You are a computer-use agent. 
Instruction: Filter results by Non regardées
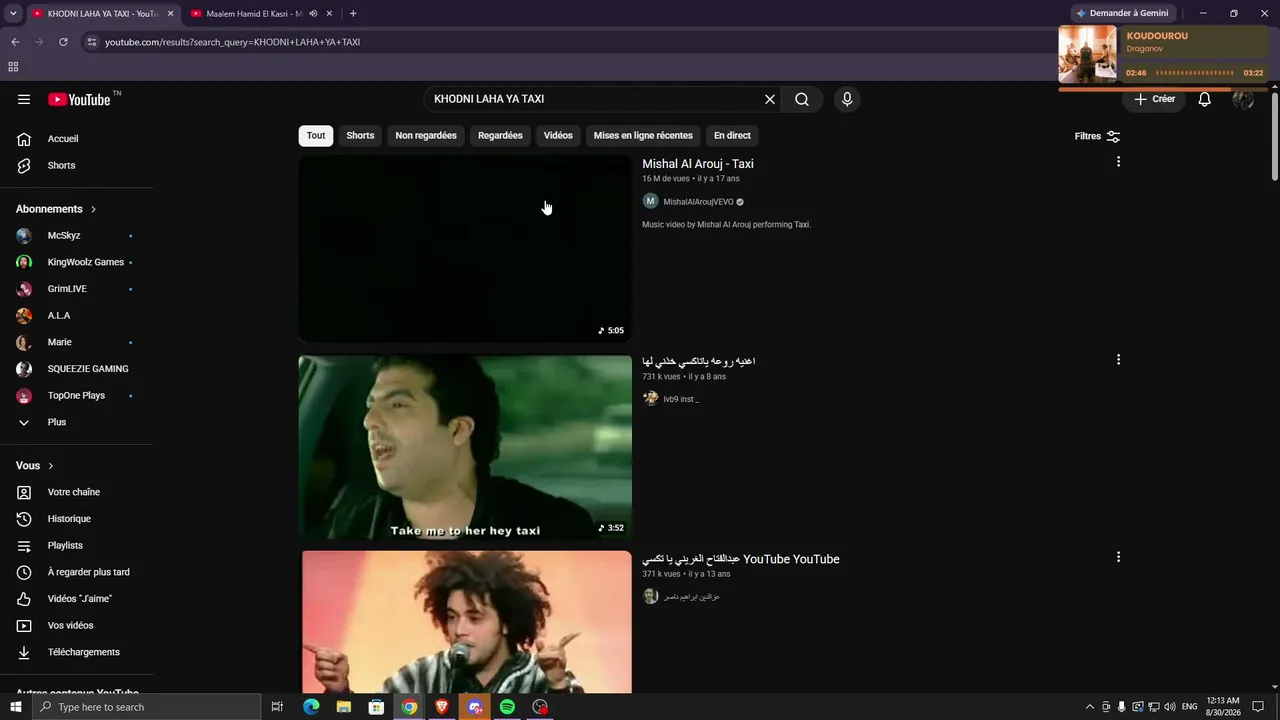coord(426,136)
